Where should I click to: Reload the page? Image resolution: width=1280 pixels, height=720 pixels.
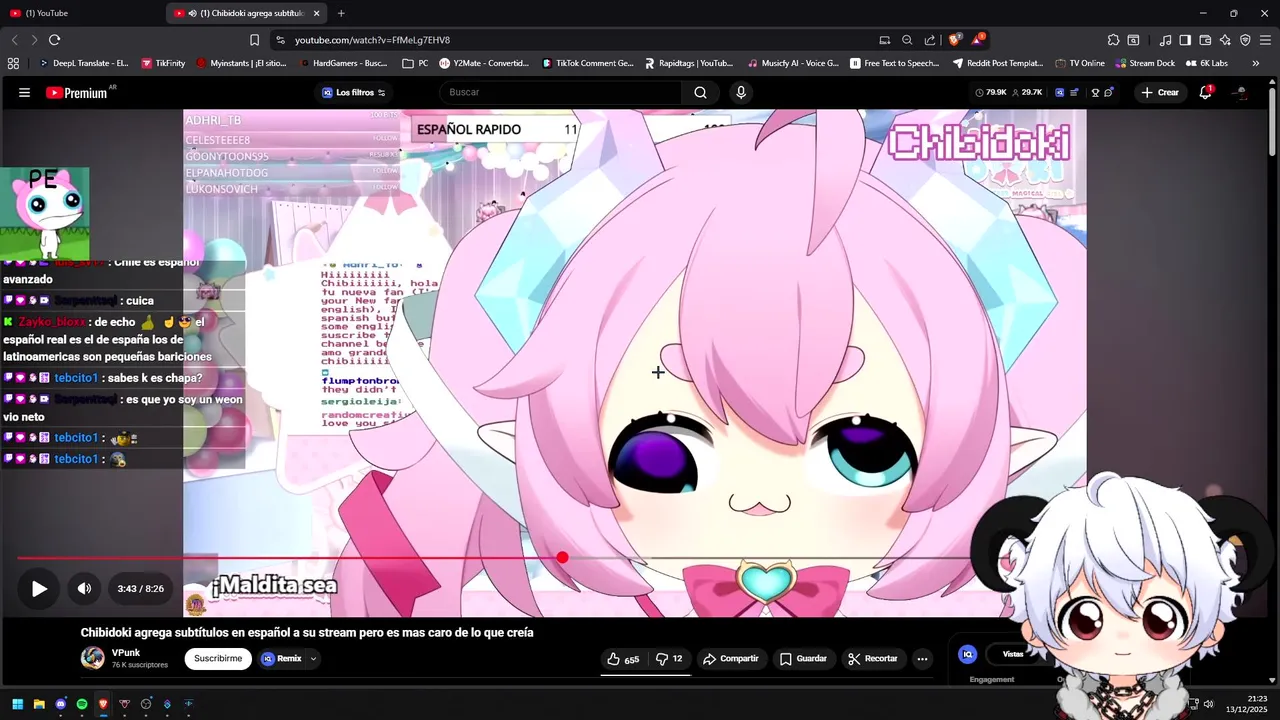[54, 40]
